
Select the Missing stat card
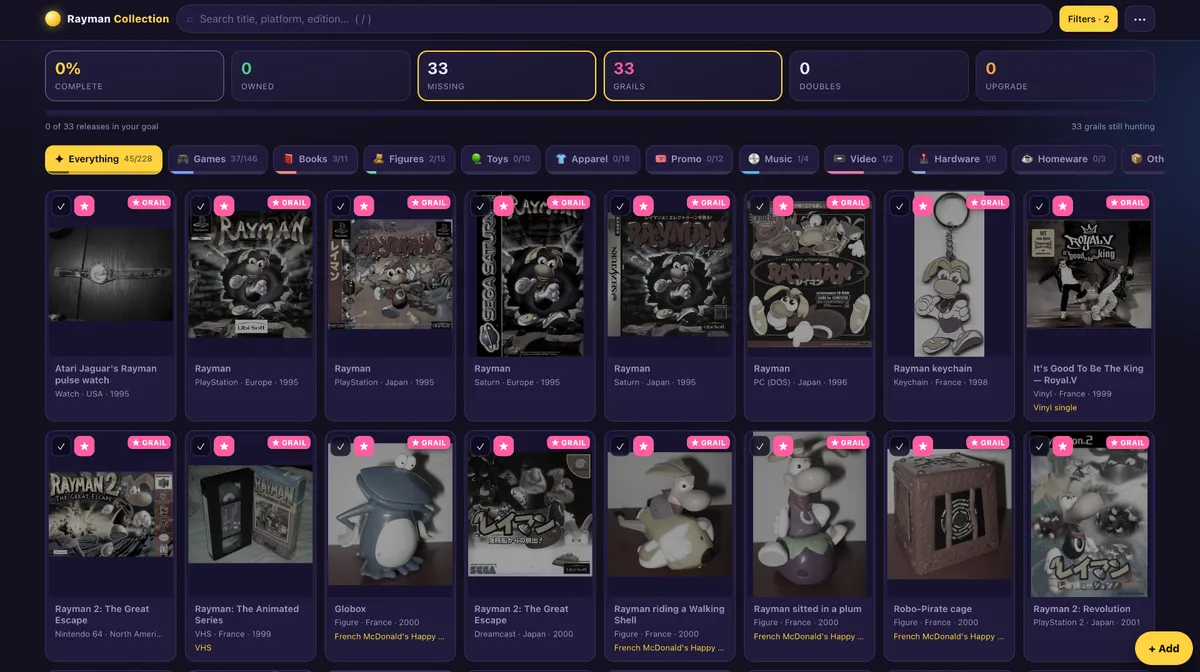[x=507, y=76]
